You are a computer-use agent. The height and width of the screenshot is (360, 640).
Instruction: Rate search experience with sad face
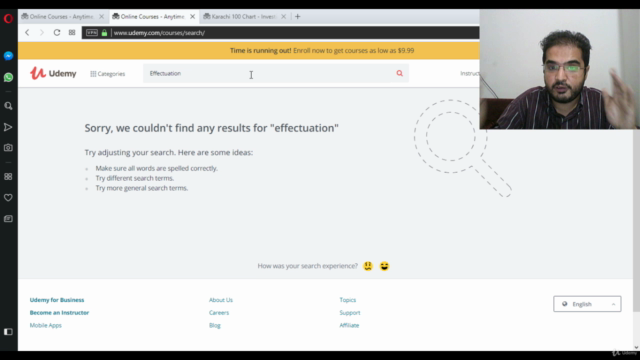pos(368,266)
